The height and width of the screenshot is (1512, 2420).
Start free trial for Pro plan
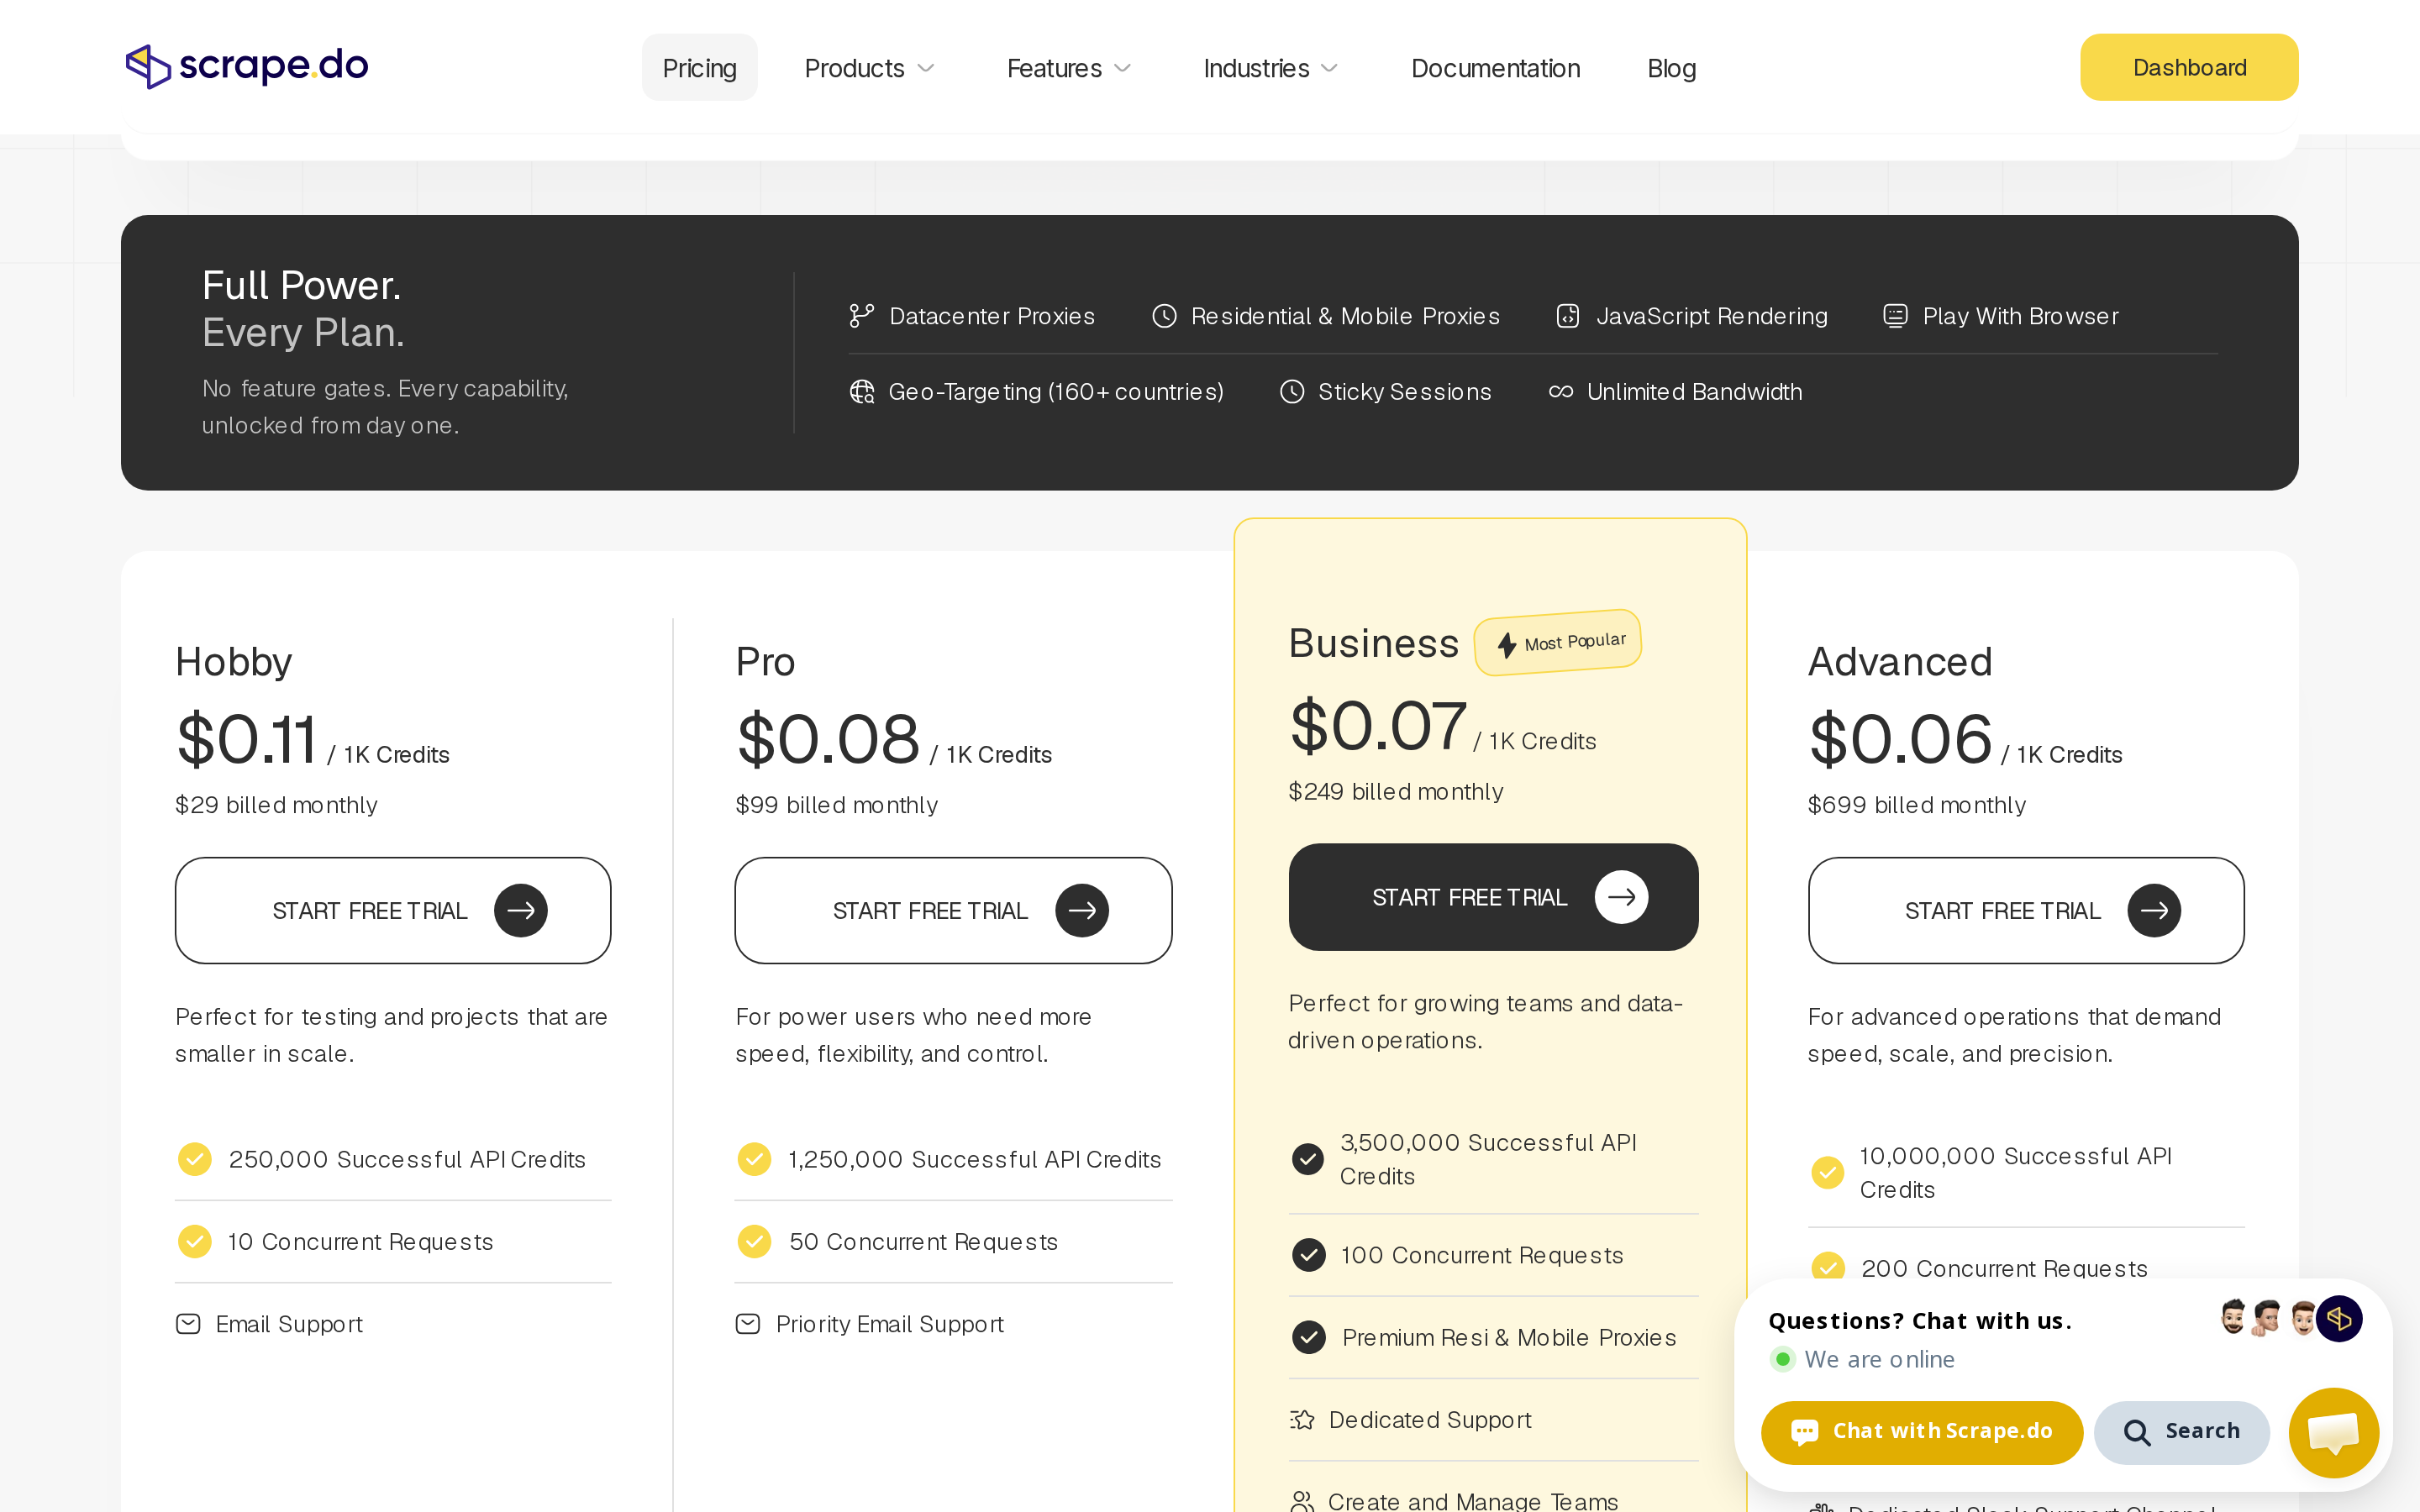[953, 910]
